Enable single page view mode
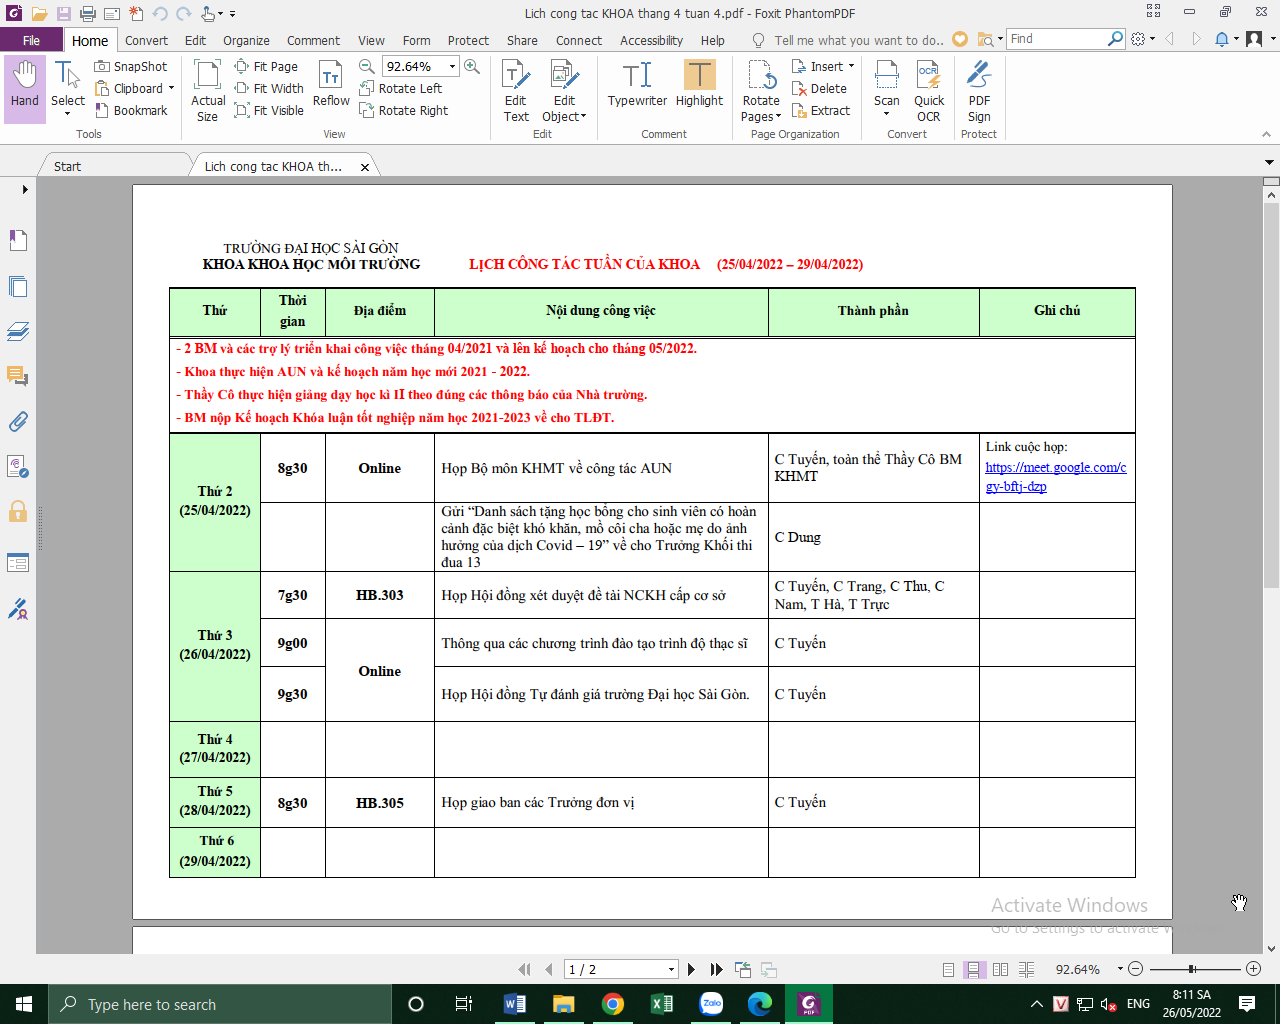 pos(948,969)
